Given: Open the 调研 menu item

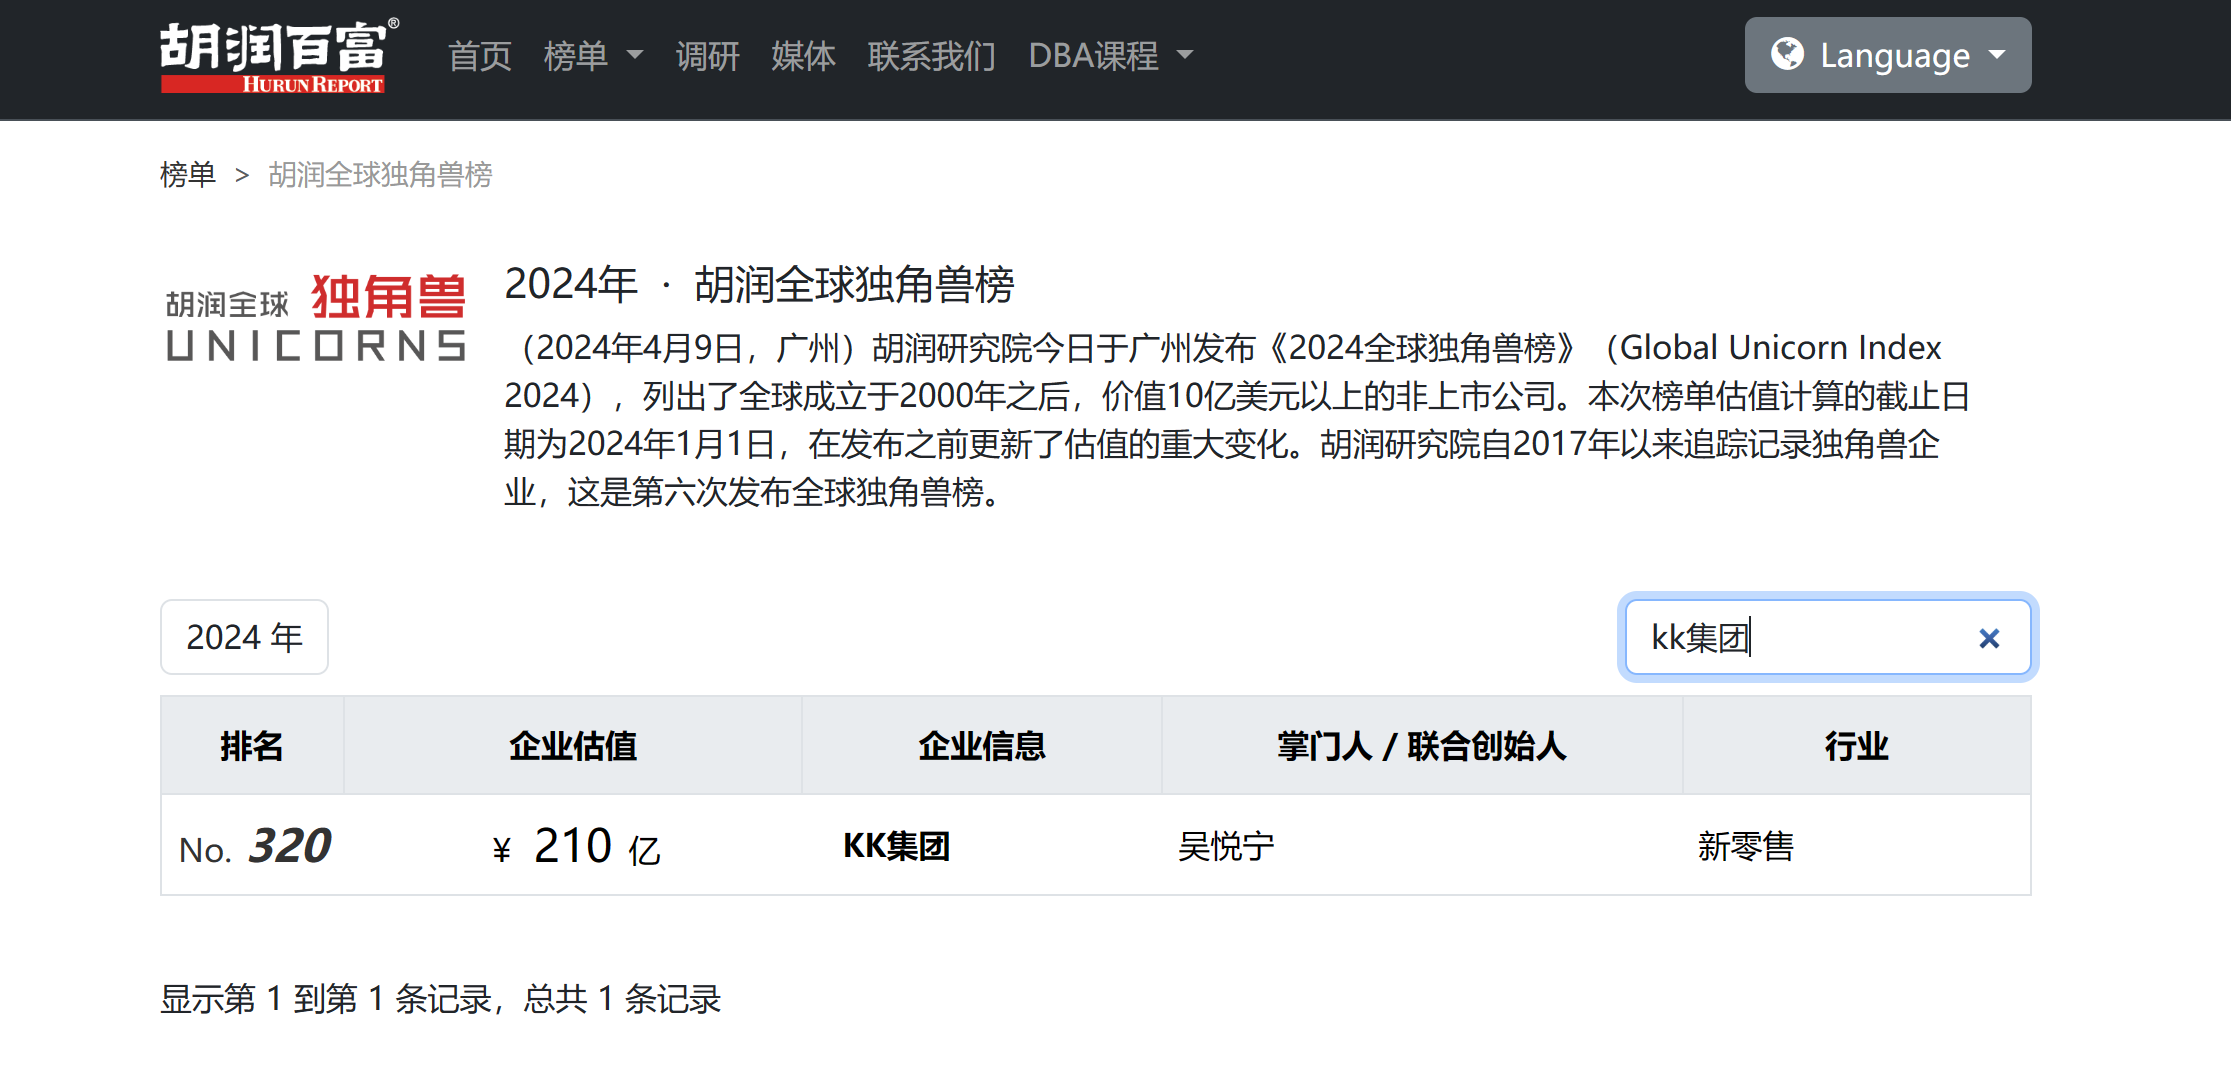Looking at the screenshot, I should pos(707,56).
